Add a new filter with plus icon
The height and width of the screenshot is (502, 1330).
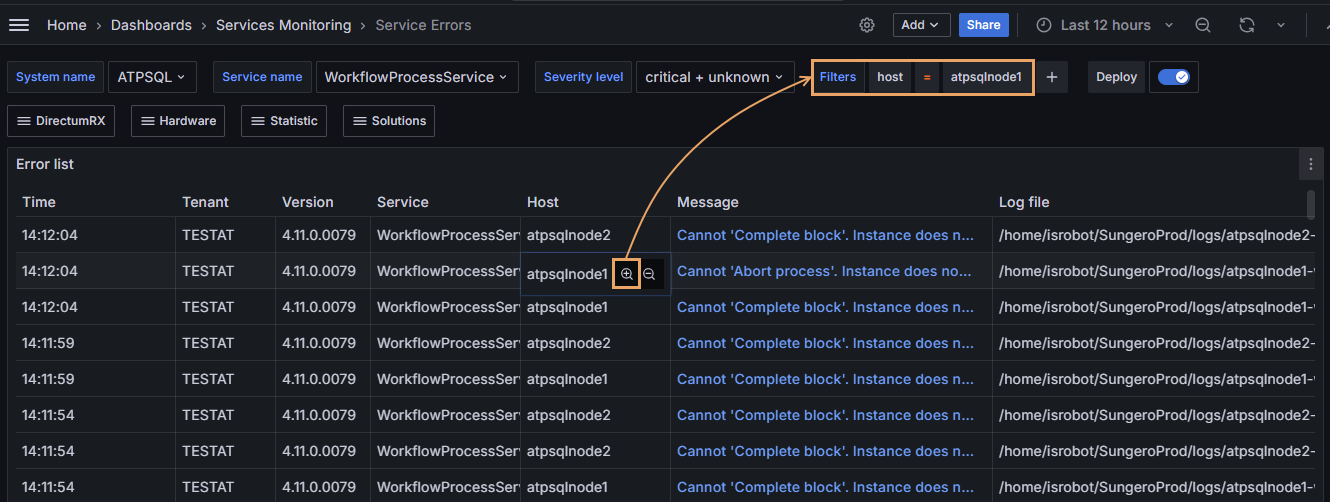pos(1051,77)
